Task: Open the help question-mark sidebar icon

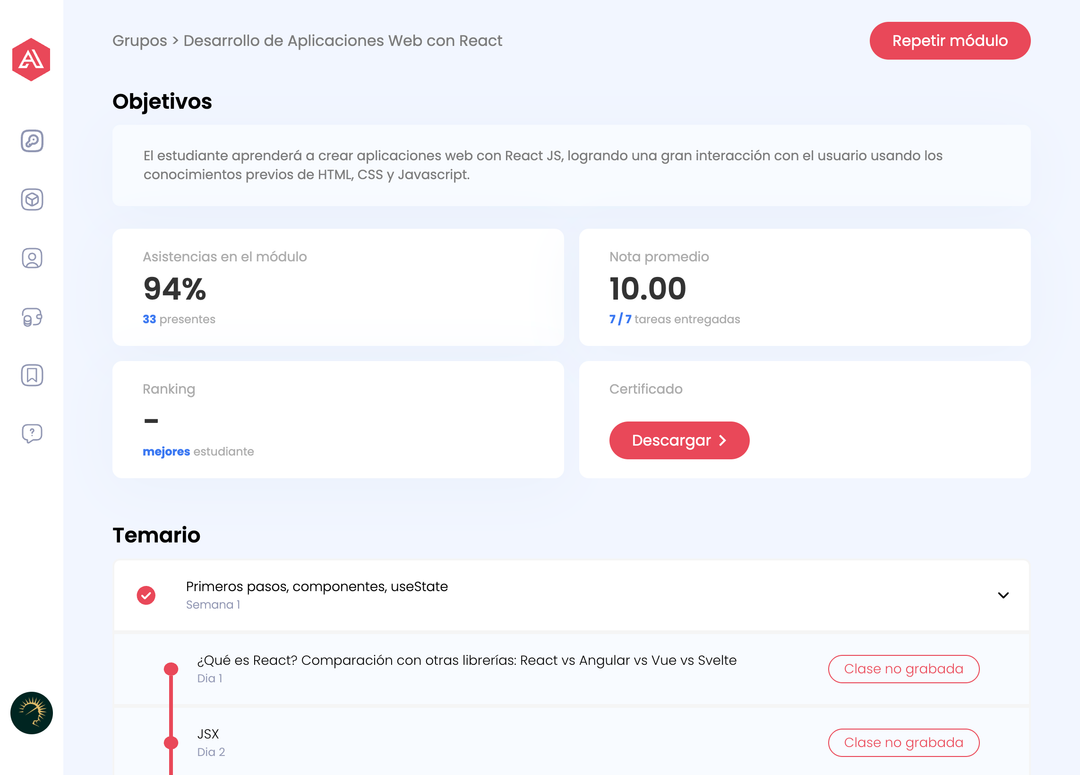Action: point(32,433)
